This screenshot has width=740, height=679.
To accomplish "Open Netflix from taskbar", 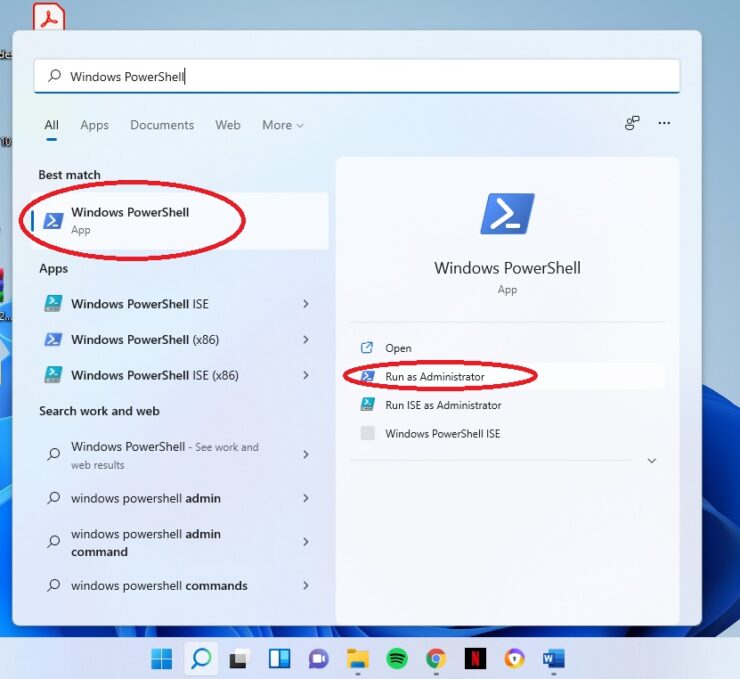I will (x=475, y=659).
